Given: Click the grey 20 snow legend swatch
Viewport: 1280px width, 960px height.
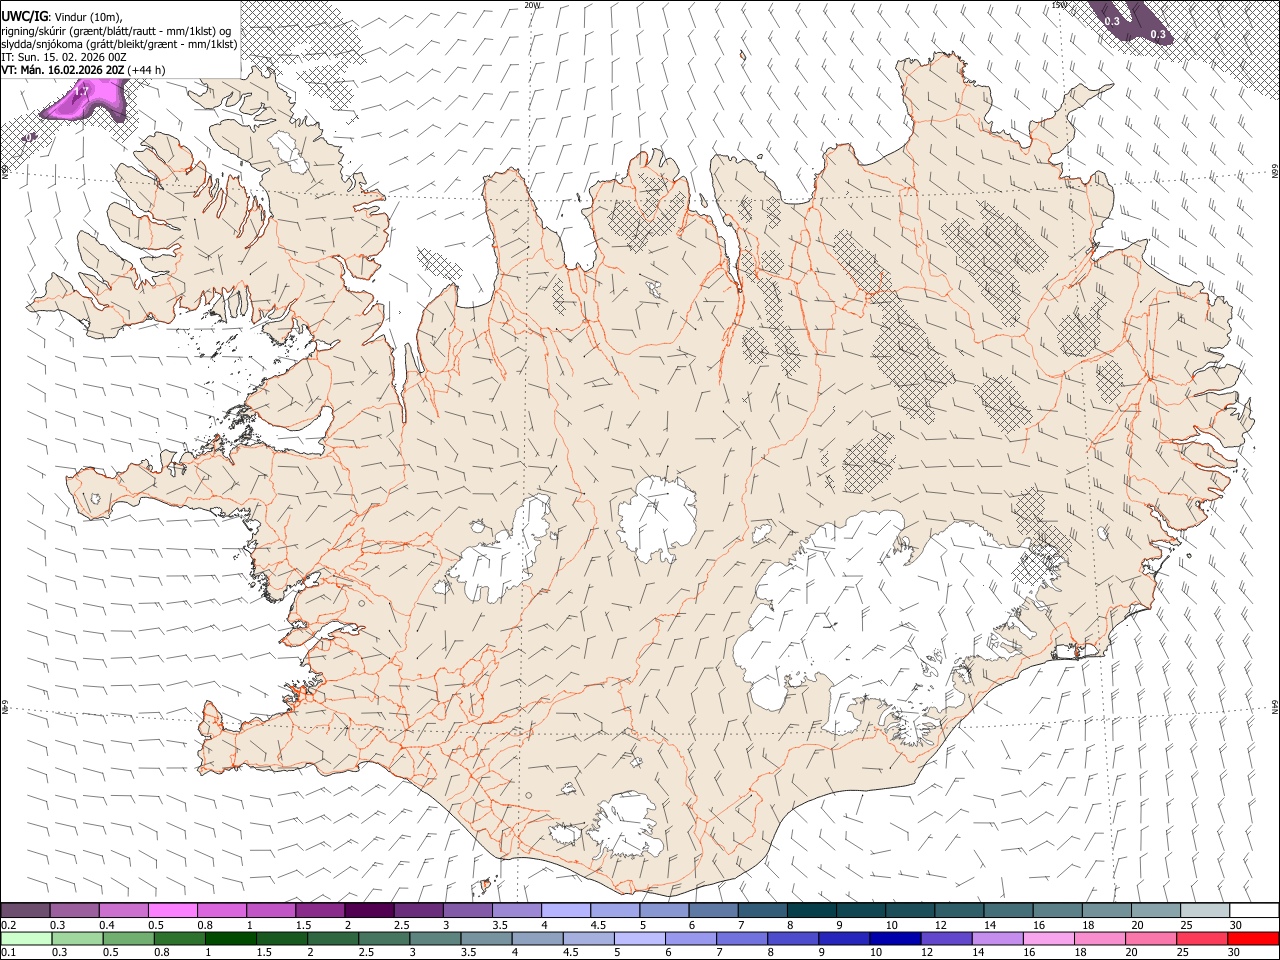Looking at the screenshot, I should coord(1157,910).
